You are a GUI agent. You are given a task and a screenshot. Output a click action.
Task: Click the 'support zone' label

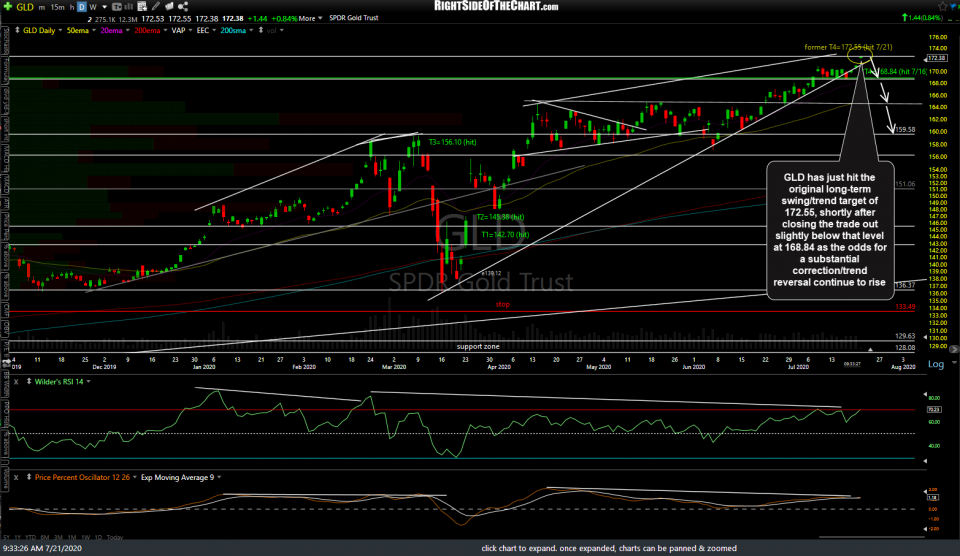[478, 347]
